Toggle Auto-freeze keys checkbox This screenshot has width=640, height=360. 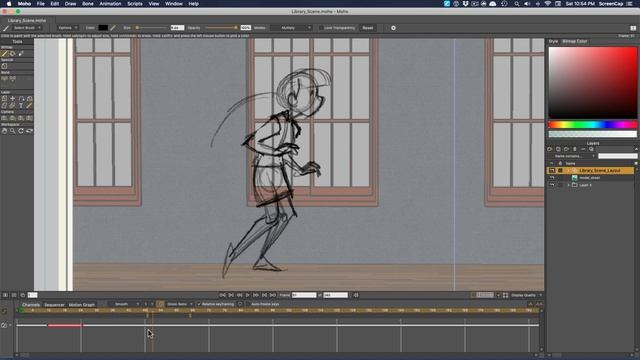pos(248,304)
